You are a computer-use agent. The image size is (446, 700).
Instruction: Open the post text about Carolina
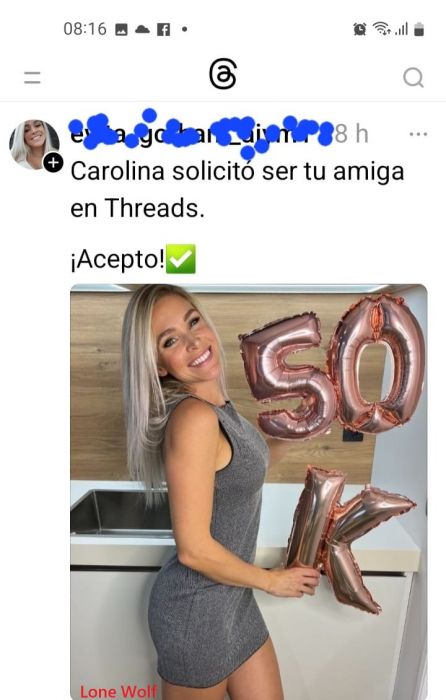[x=237, y=190]
